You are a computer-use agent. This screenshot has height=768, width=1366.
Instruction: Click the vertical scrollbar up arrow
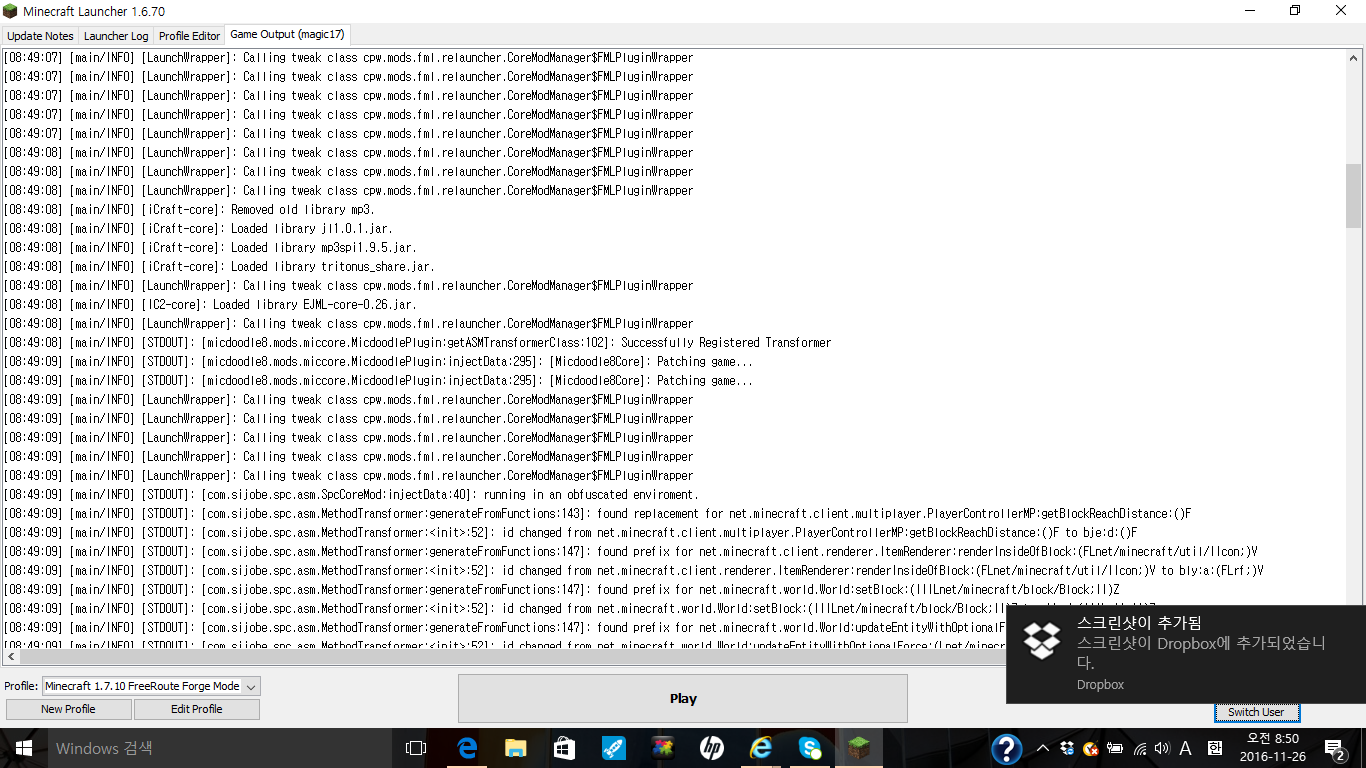pyautogui.click(x=1354, y=57)
